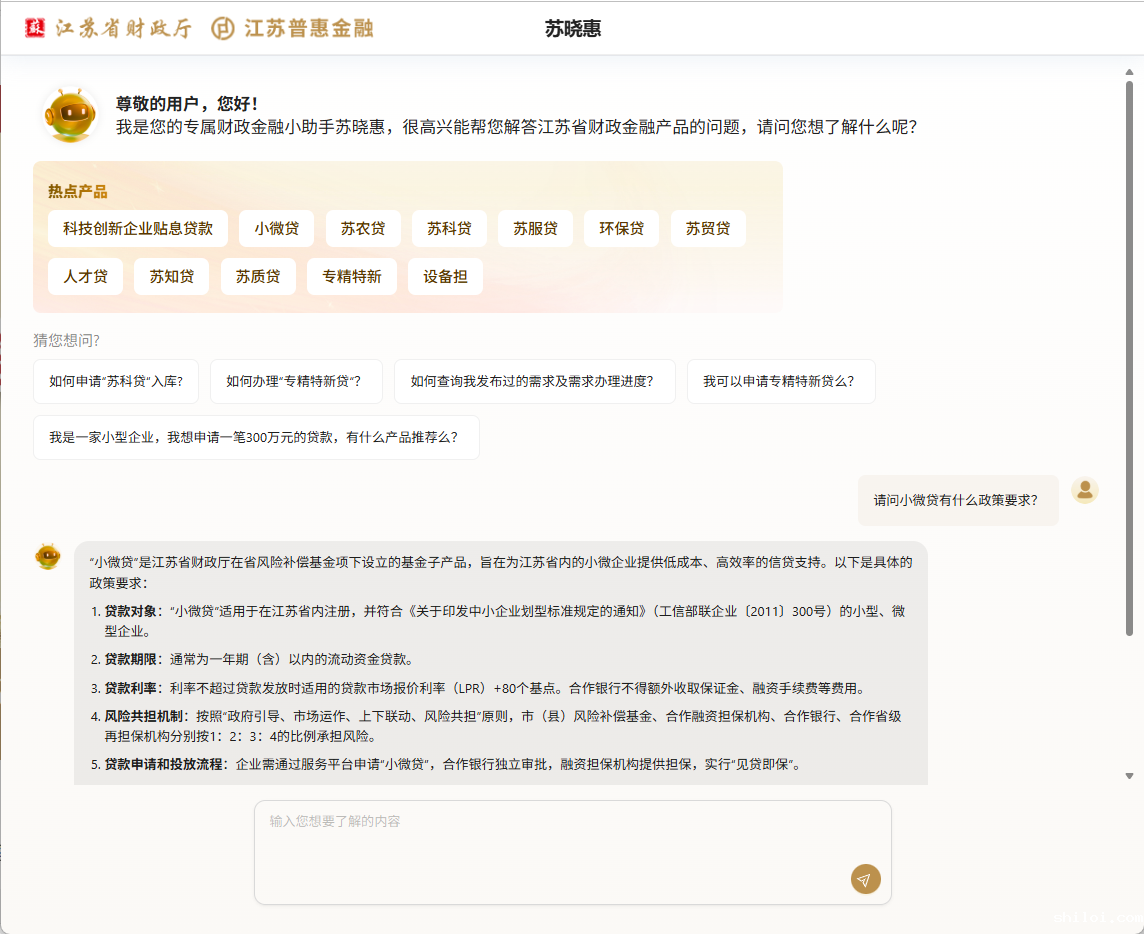This screenshot has height=934, width=1144.
Task: Open the 江苏普惠金融 logo link
Action: pyautogui.click(x=292, y=28)
